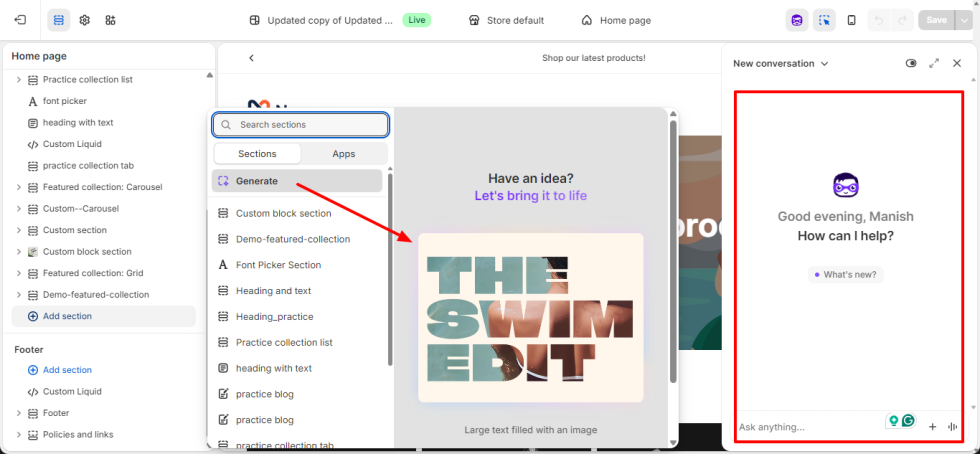The image size is (980, 454).
Task: Open the app embeds icon
Action: click(110, 20)
